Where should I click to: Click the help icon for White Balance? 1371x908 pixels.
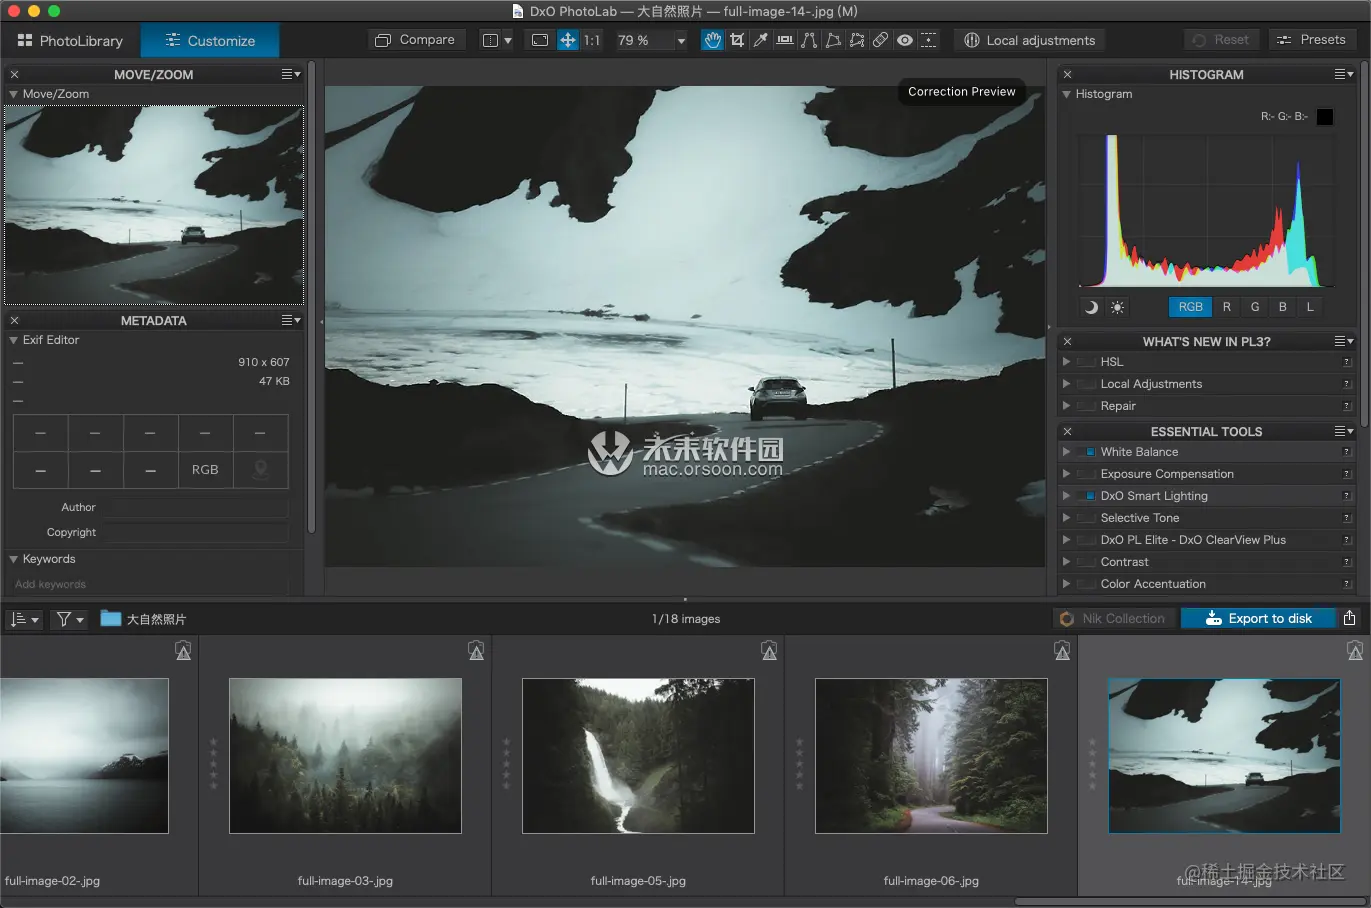coord(1347,452)
